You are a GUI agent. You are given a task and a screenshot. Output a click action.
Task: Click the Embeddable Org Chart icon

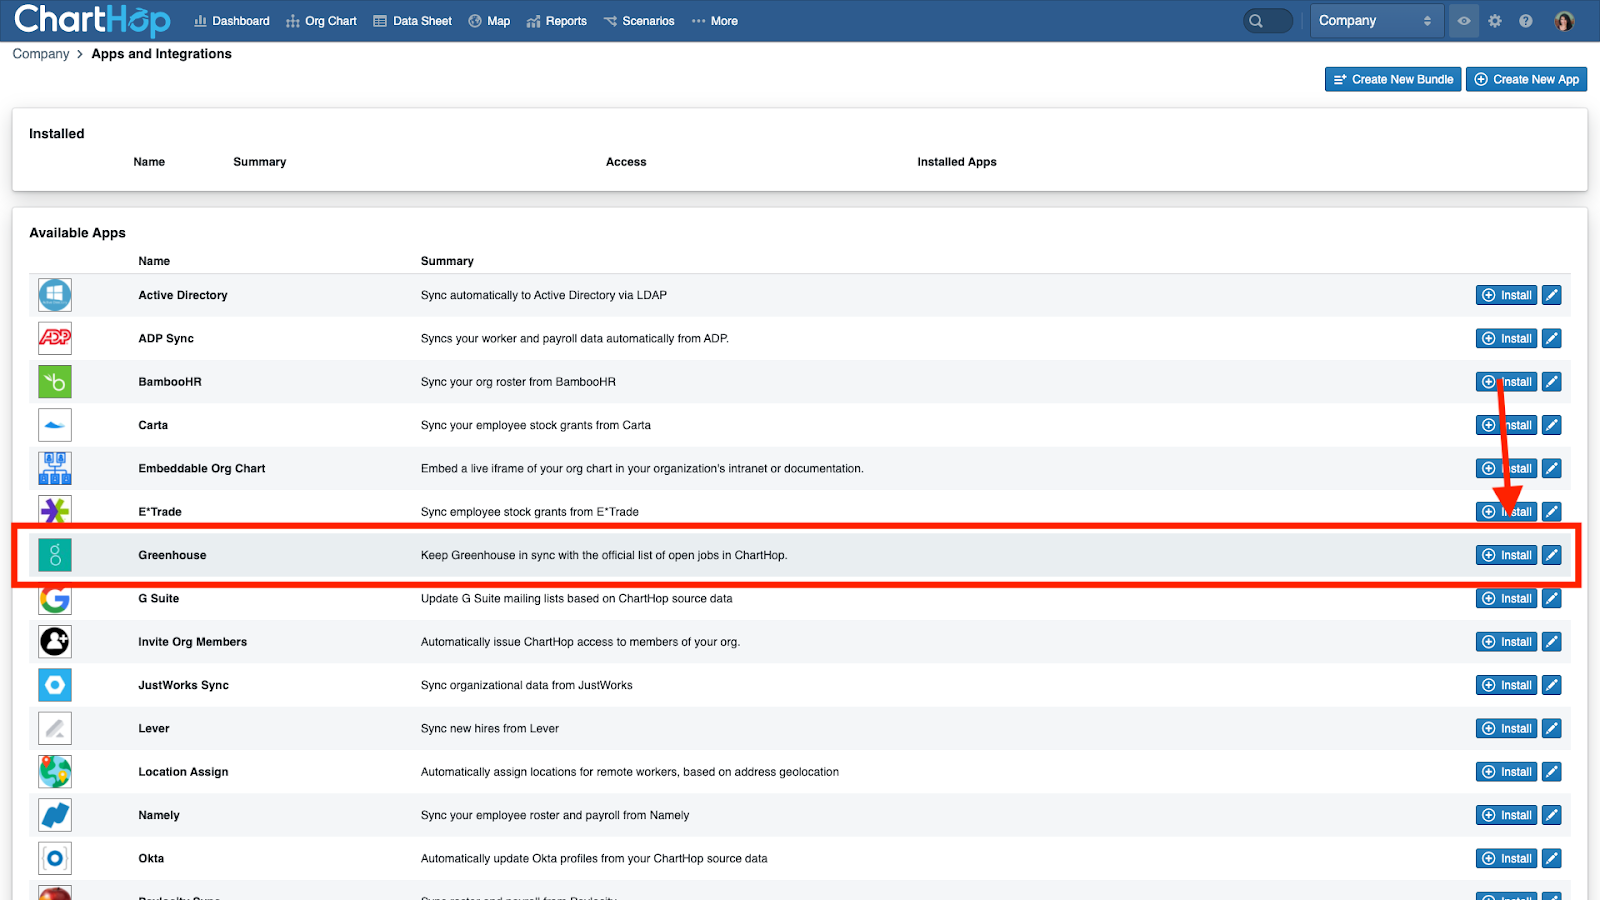[x=55, y=468]
